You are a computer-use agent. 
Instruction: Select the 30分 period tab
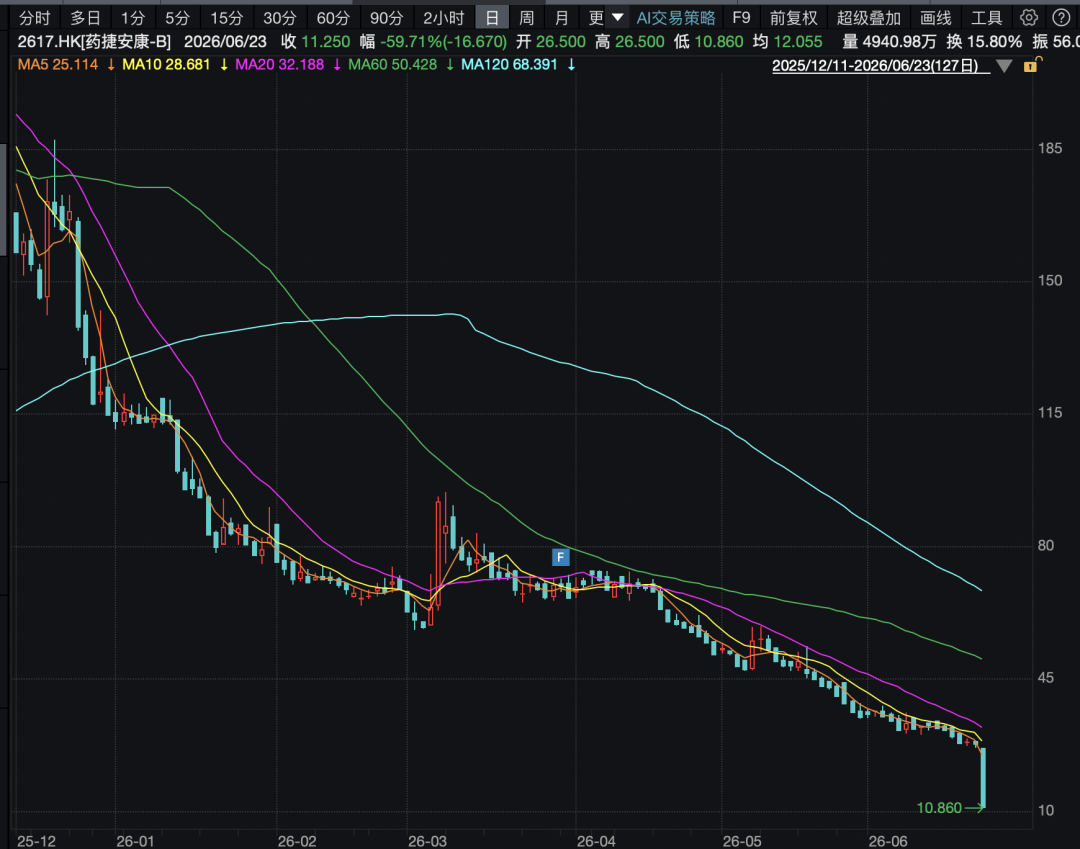[280, 18]
